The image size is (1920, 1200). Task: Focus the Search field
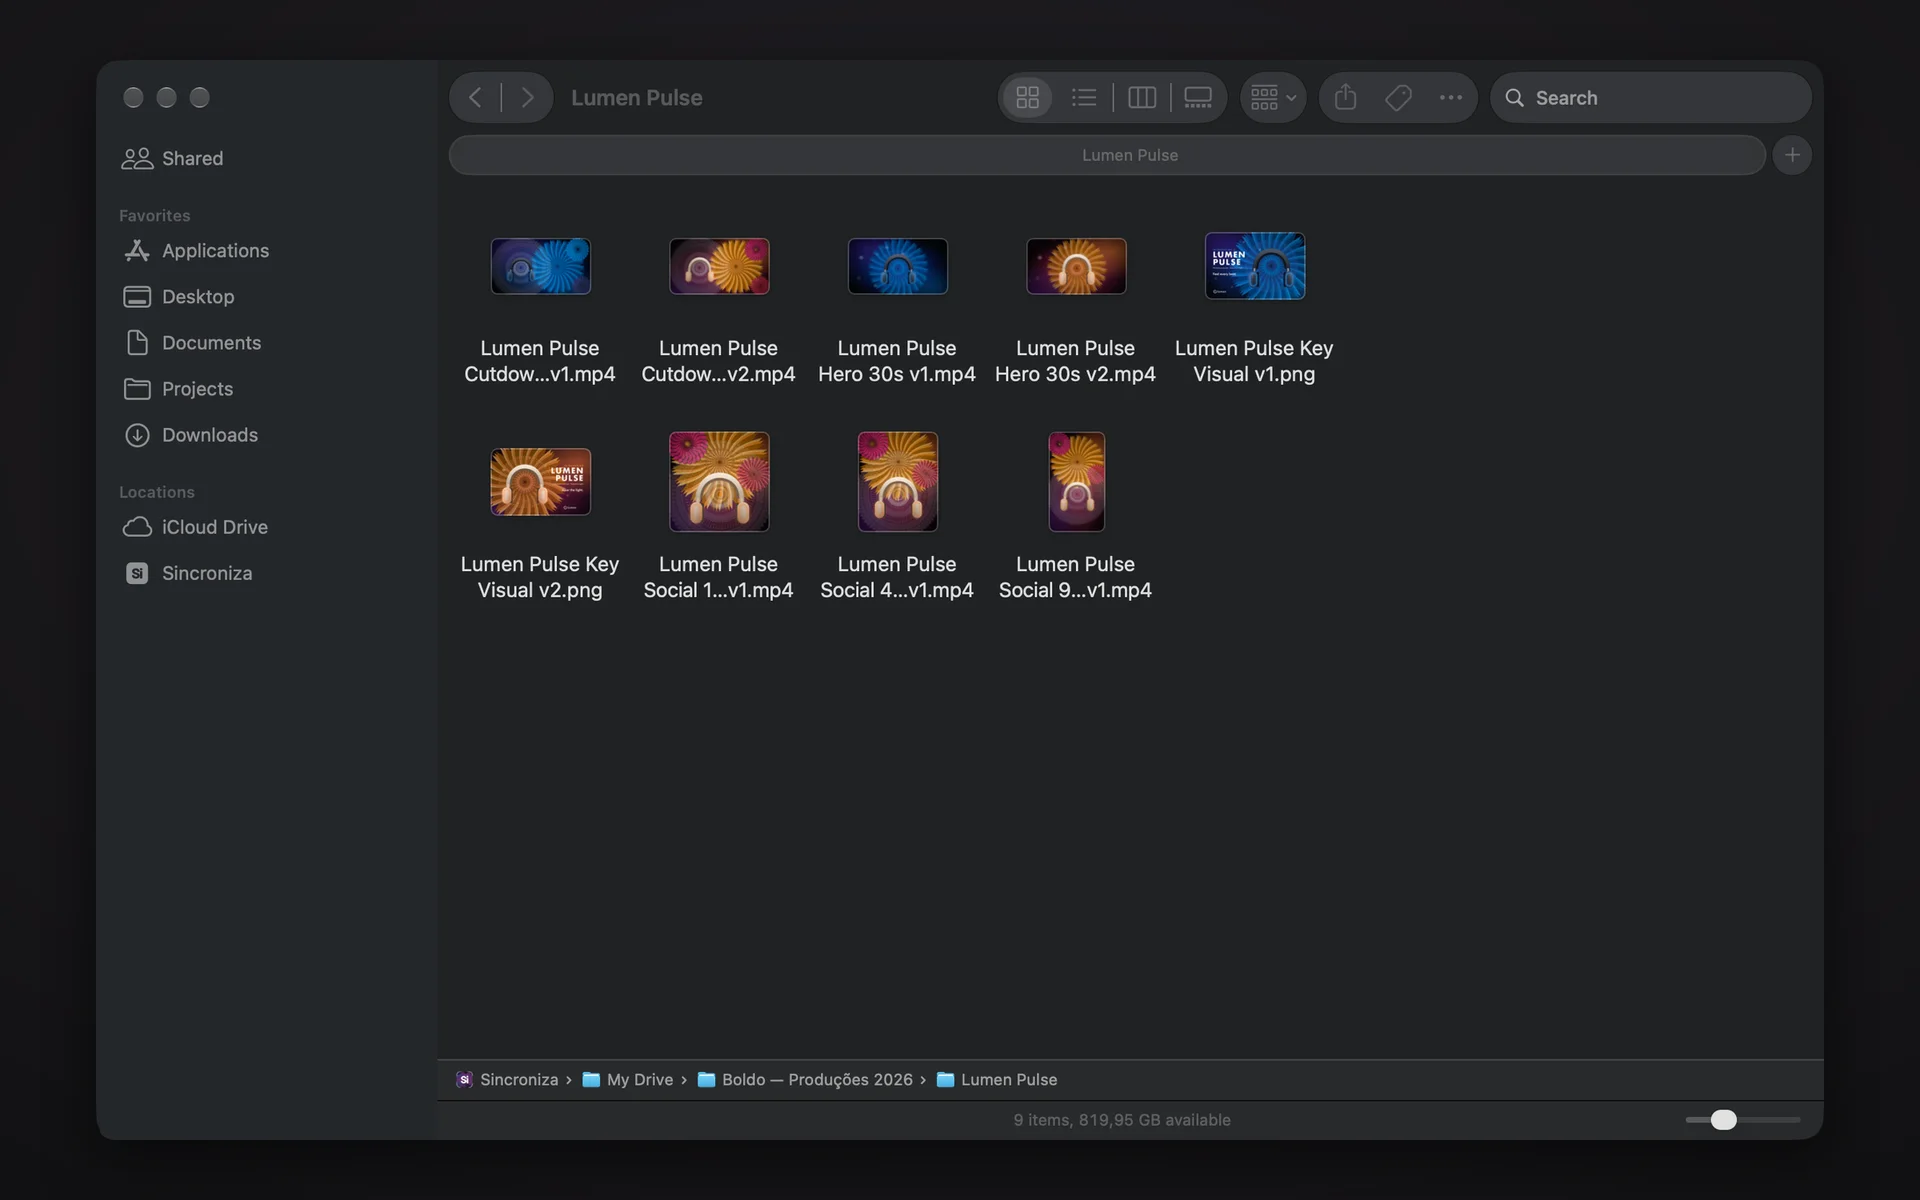pos(1651,97)
